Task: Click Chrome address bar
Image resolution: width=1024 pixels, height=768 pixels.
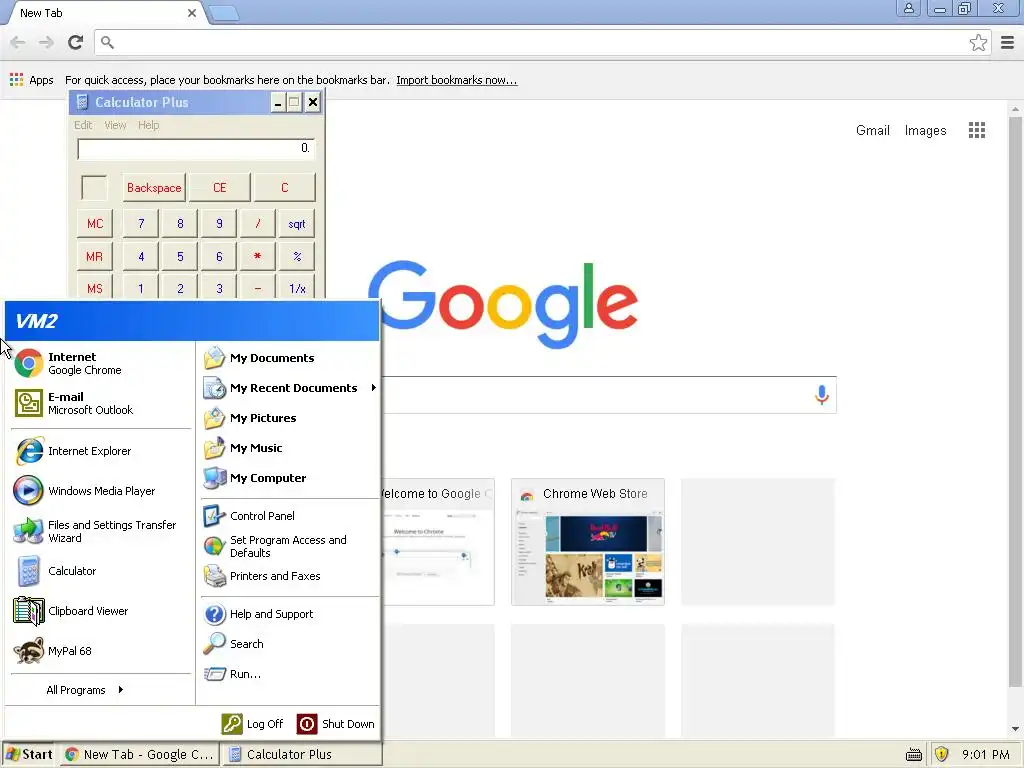Action: tap(542, 42)
